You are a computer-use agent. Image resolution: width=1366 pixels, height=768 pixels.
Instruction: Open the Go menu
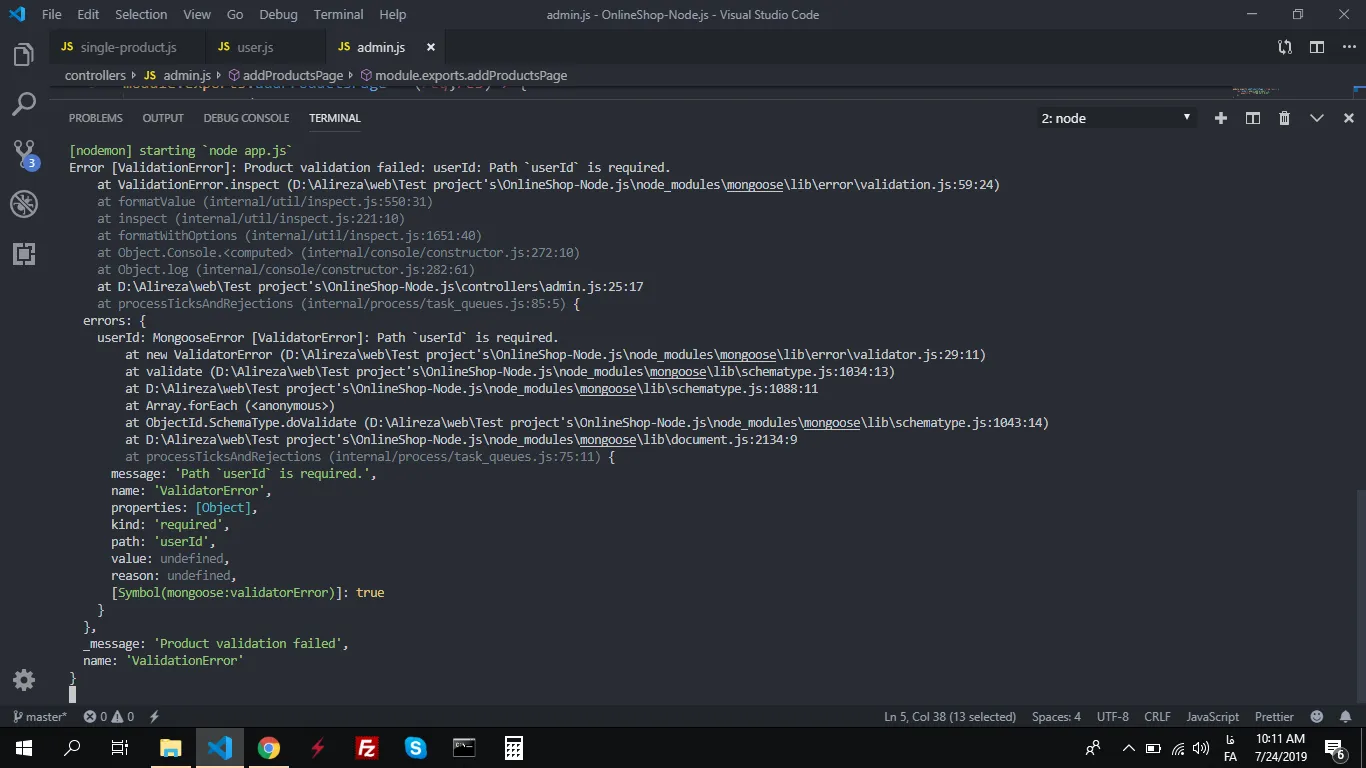coord(235,15)
